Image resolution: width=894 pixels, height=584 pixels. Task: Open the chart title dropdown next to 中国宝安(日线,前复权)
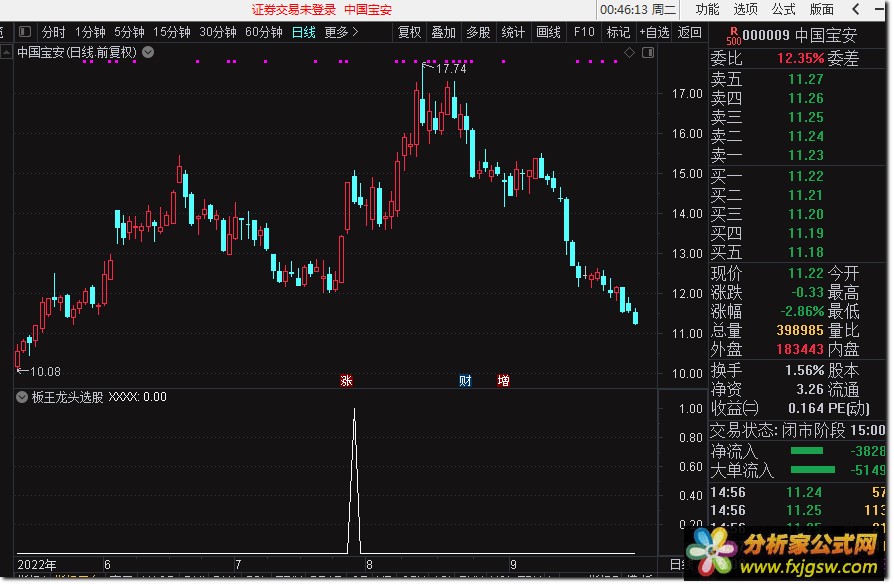tap(148, 52)
